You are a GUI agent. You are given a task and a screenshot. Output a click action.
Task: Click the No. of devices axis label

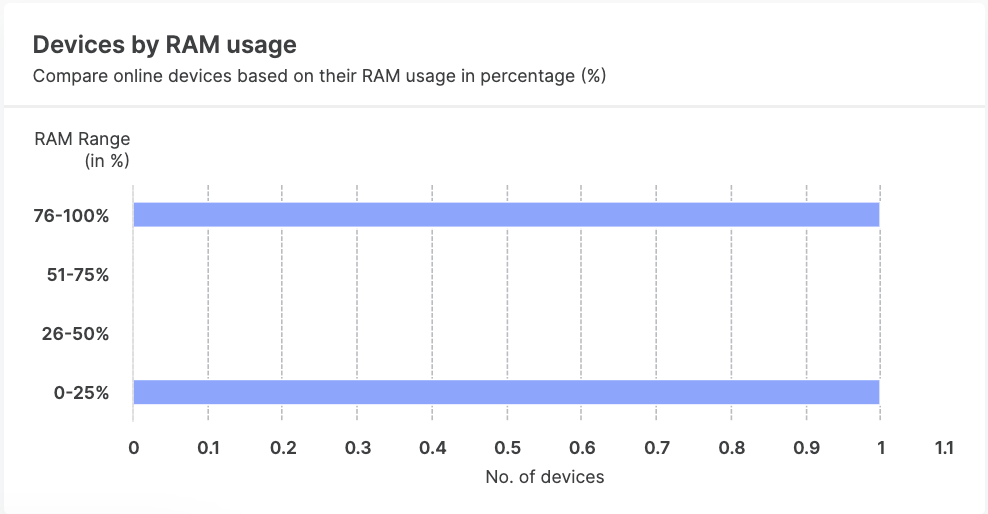point(544,477)
